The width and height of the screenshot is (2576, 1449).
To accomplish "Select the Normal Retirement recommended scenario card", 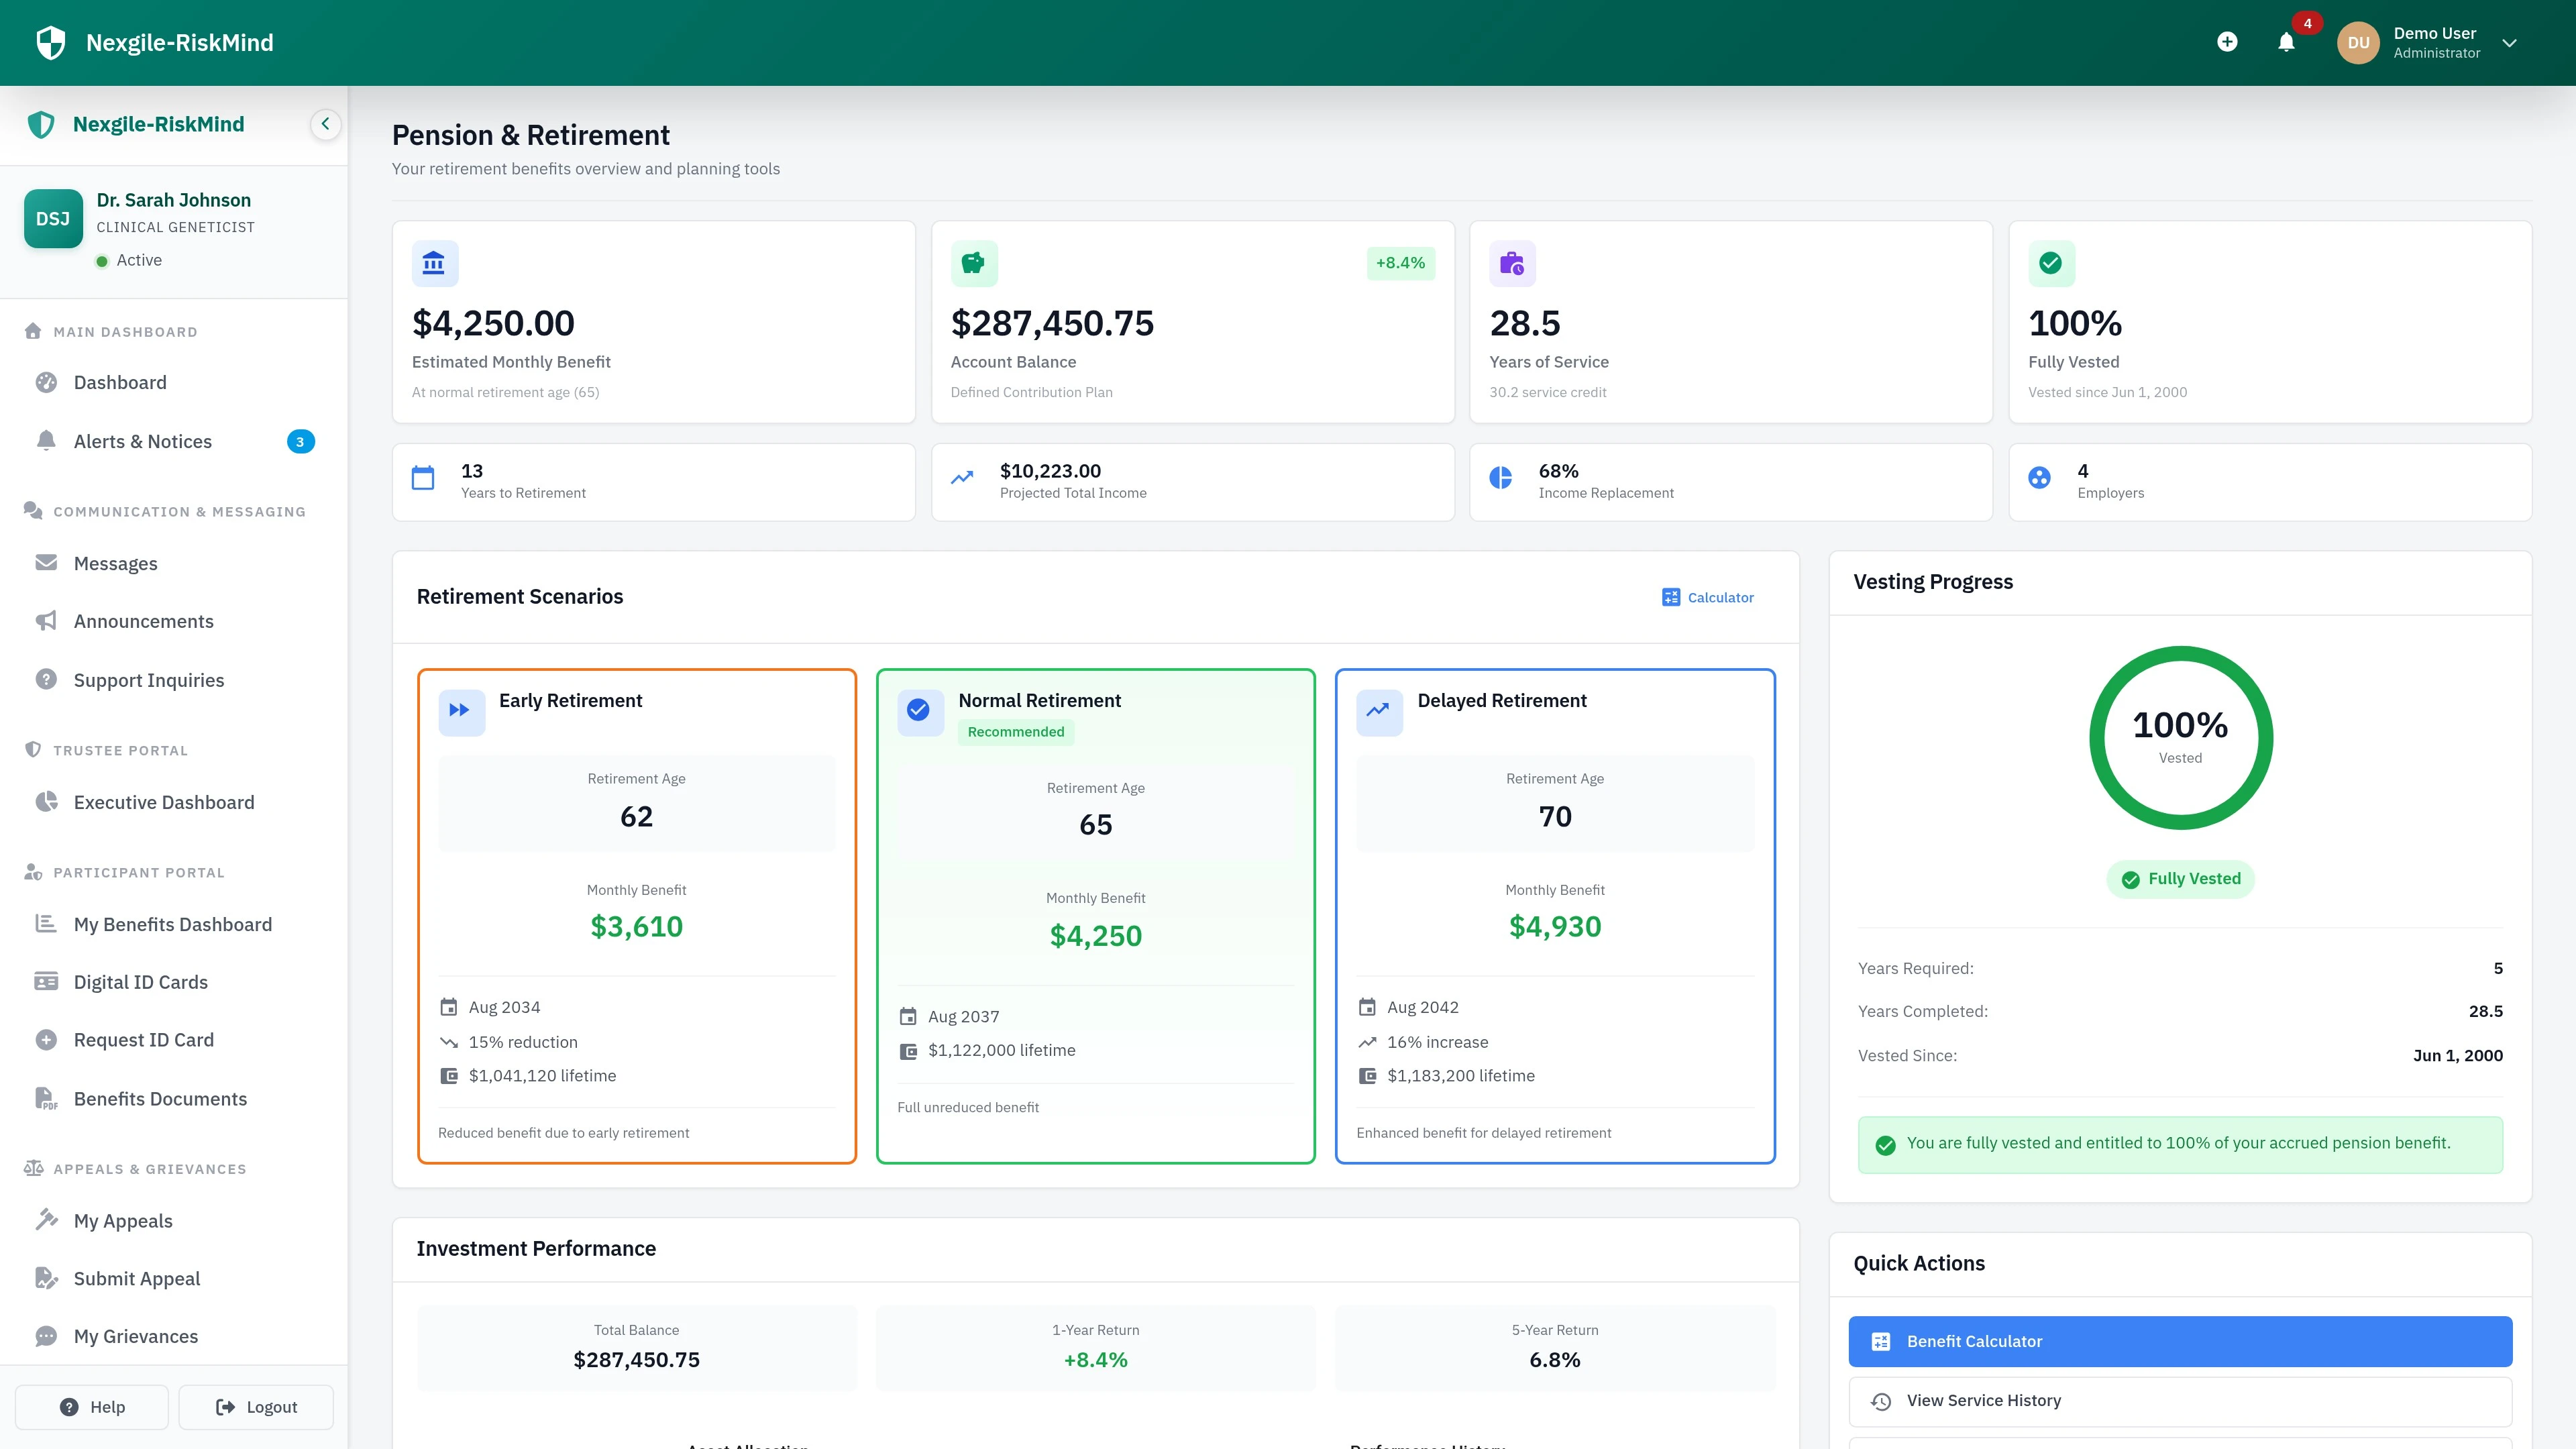I will tap(1095, 915).
